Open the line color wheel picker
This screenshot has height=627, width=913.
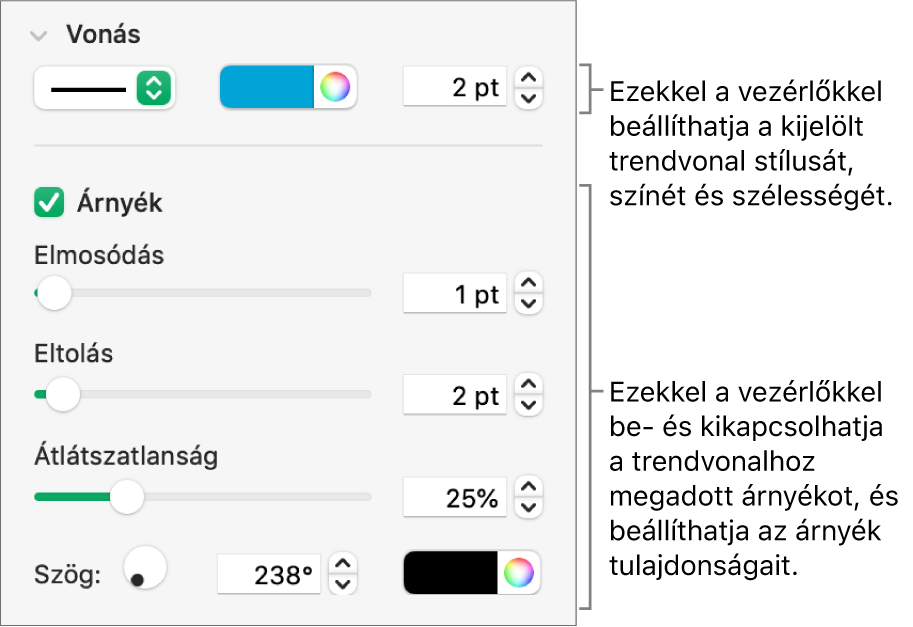click(x=335, y=88)
